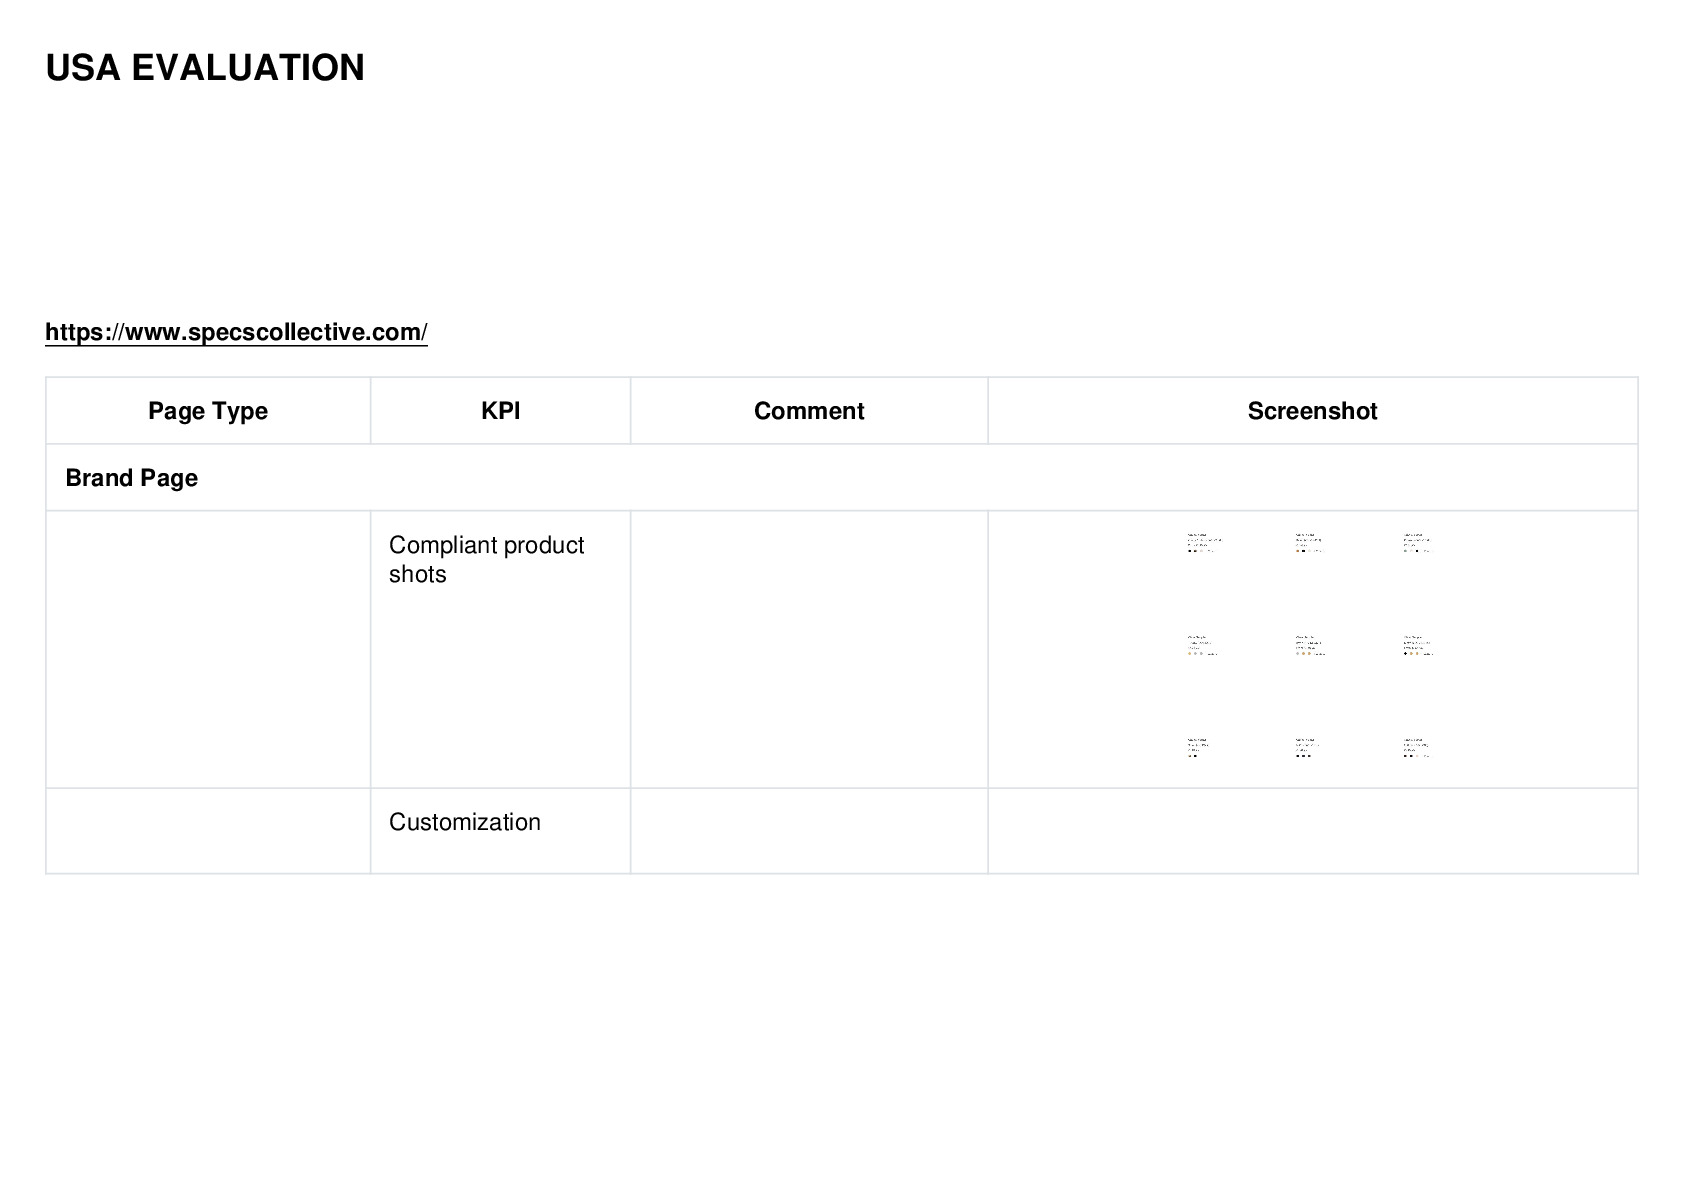Click empty Comment cell beside Compliant product shots
This screenshot has height=1191, width=1684.
pyautogui.click(x=809, y=650)
